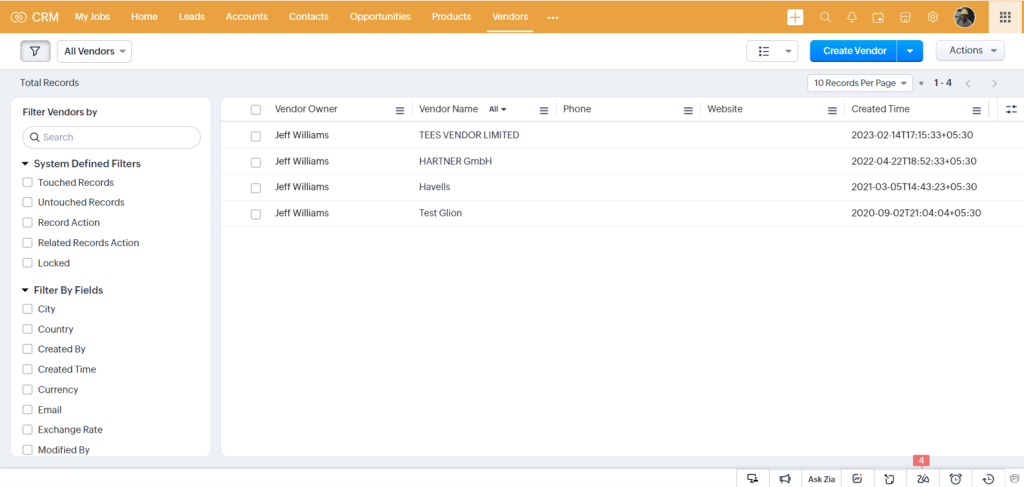Open the HARTNER GmbH vendor record
This screenshot has width=1024, height=487.
455,161
